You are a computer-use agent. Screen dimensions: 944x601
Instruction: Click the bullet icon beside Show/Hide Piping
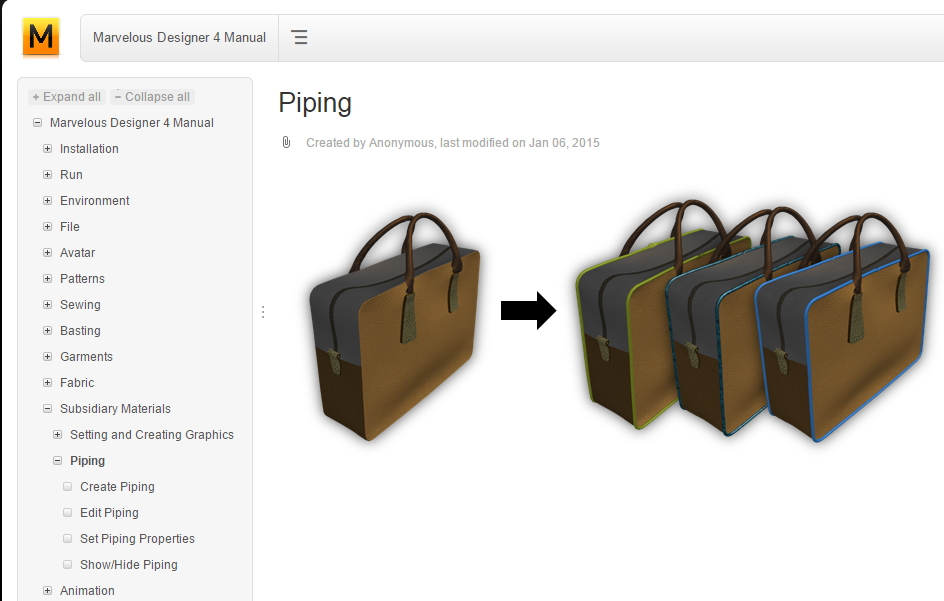[x=68, y=565]
